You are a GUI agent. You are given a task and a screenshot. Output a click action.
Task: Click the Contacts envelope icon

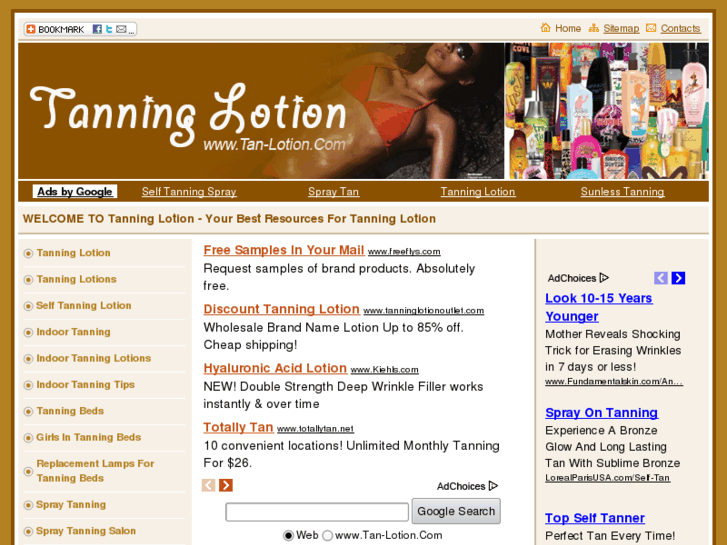coord(651,28)
